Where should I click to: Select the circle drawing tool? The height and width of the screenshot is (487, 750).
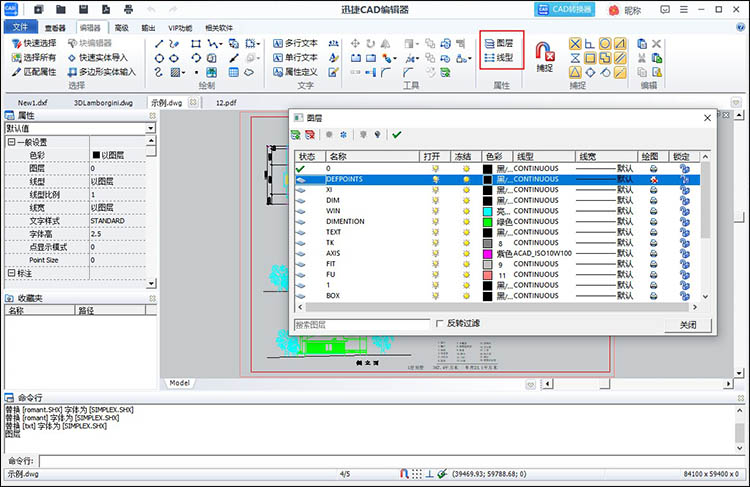click(x=159, y=58)
